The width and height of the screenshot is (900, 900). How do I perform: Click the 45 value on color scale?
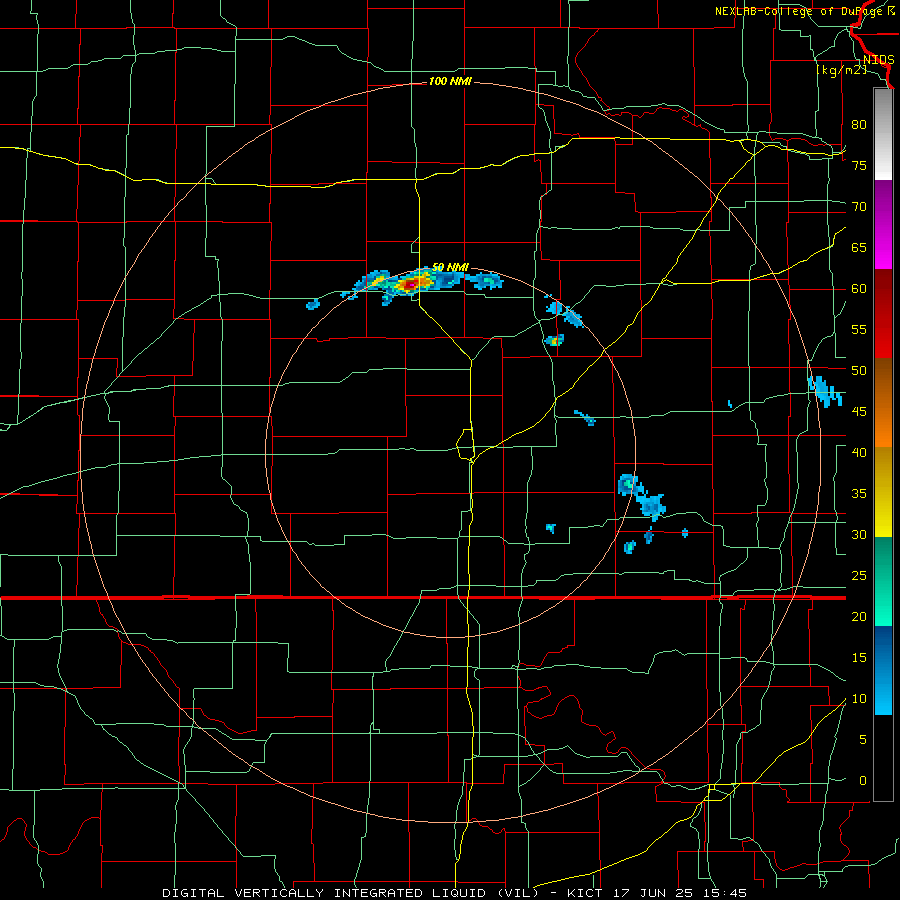pyautogui.click(x=859, y=412)
